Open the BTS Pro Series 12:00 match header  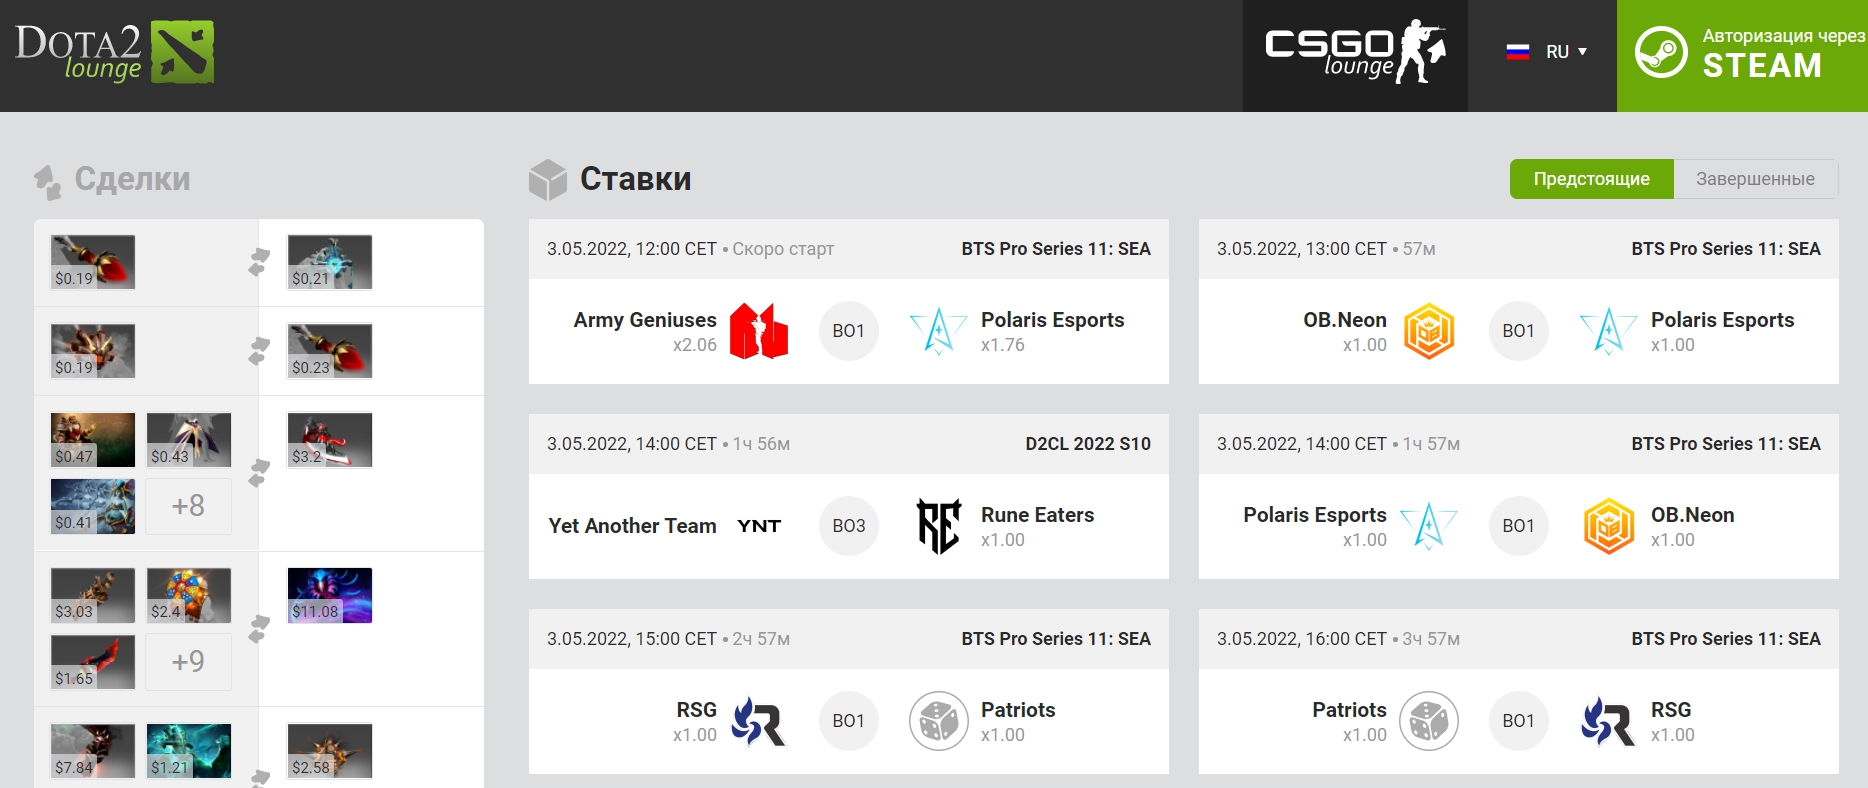pos(848,249)
